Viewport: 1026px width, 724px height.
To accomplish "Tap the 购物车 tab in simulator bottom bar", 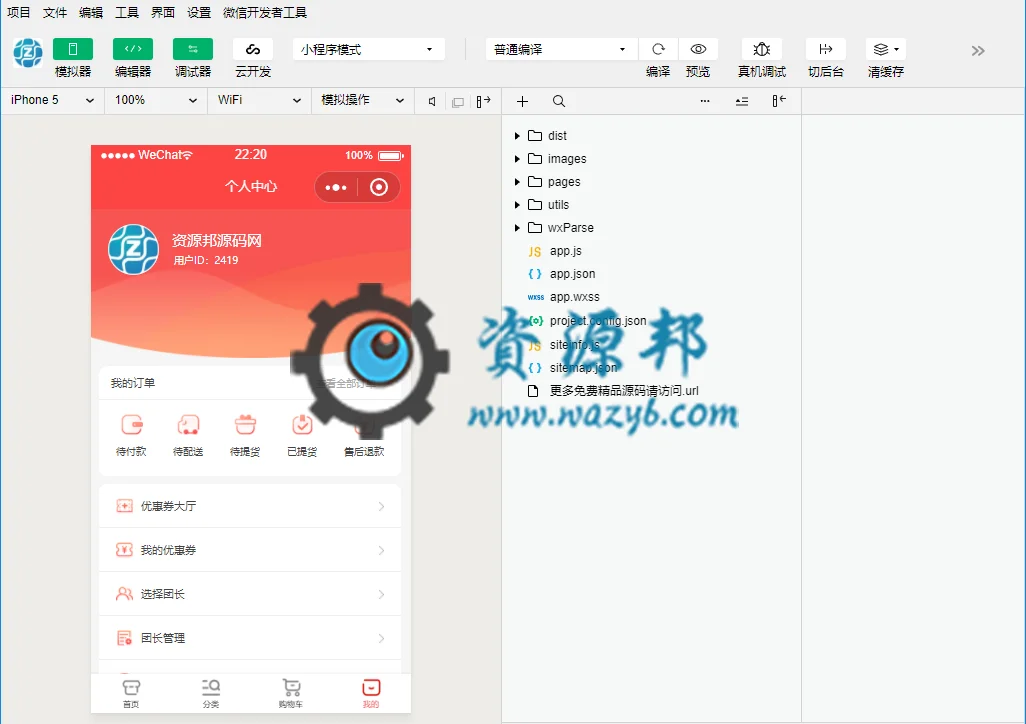I will 291,693.
